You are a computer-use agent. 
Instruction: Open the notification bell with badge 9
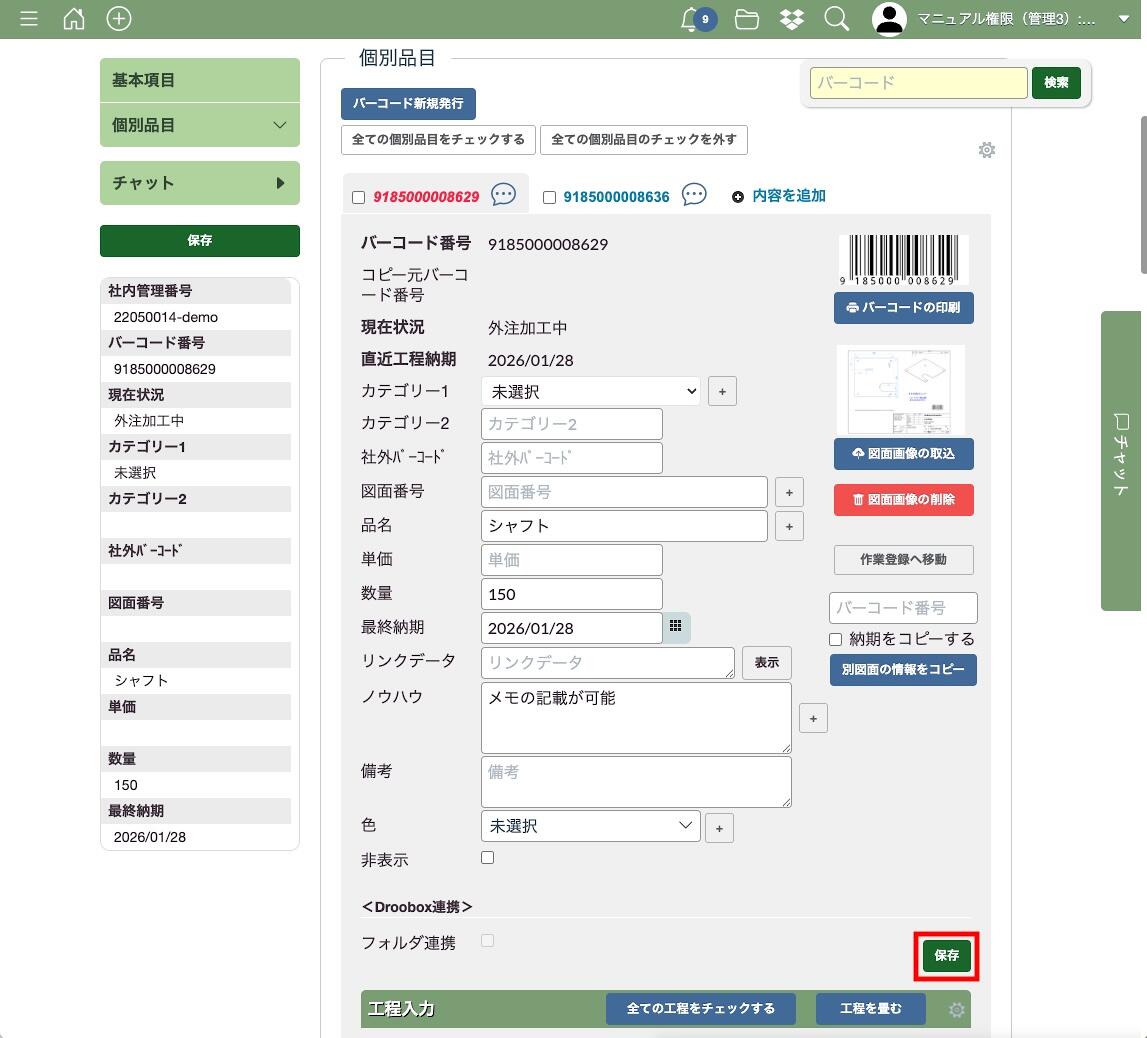690,19
